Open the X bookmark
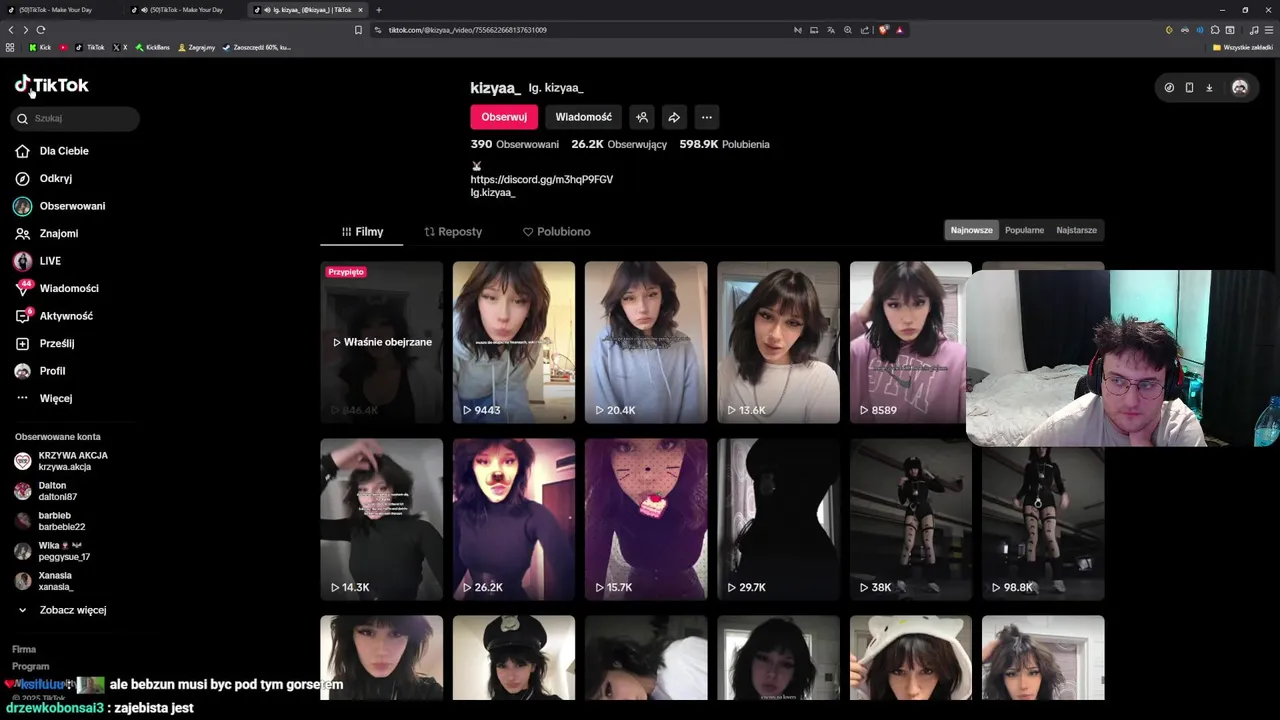This screenshot has height=720, width=1280. (120, 47)
